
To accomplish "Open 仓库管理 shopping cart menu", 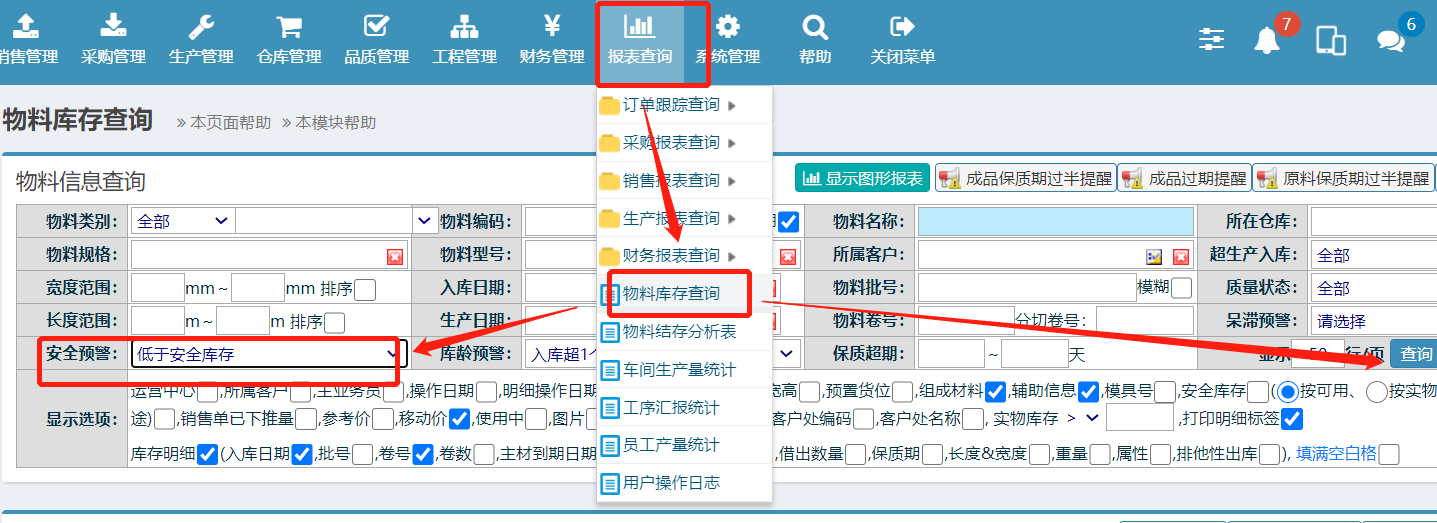I will click(x=289, y=40).
